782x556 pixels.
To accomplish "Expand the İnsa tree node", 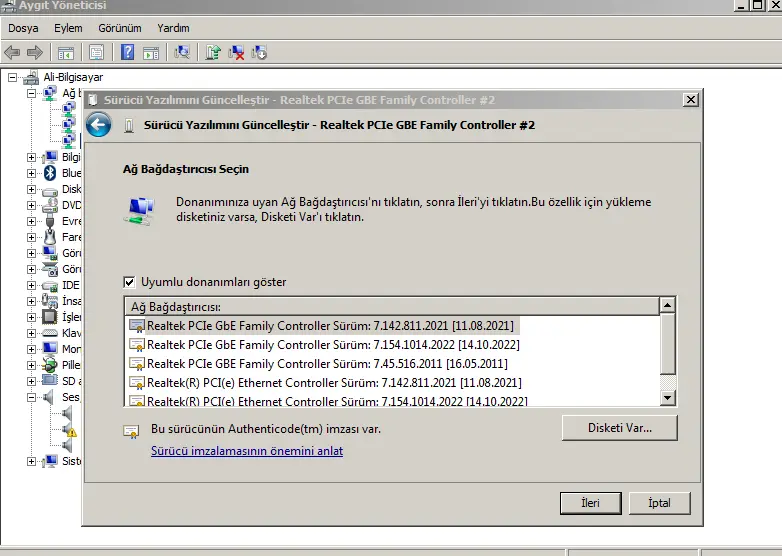I will [31, 301].
